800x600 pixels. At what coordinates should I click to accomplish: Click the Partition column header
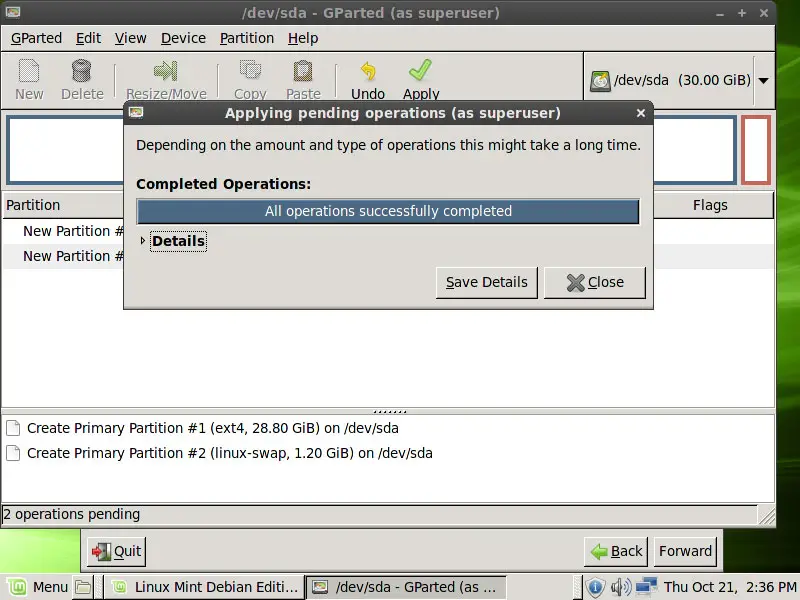(63, 205)
